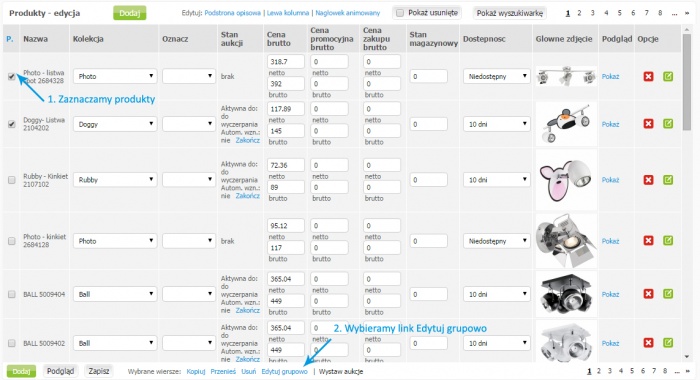Delete the Photo - listwa spot product with red X
This screenshot has width=700, height=380.
click(648, 76)
